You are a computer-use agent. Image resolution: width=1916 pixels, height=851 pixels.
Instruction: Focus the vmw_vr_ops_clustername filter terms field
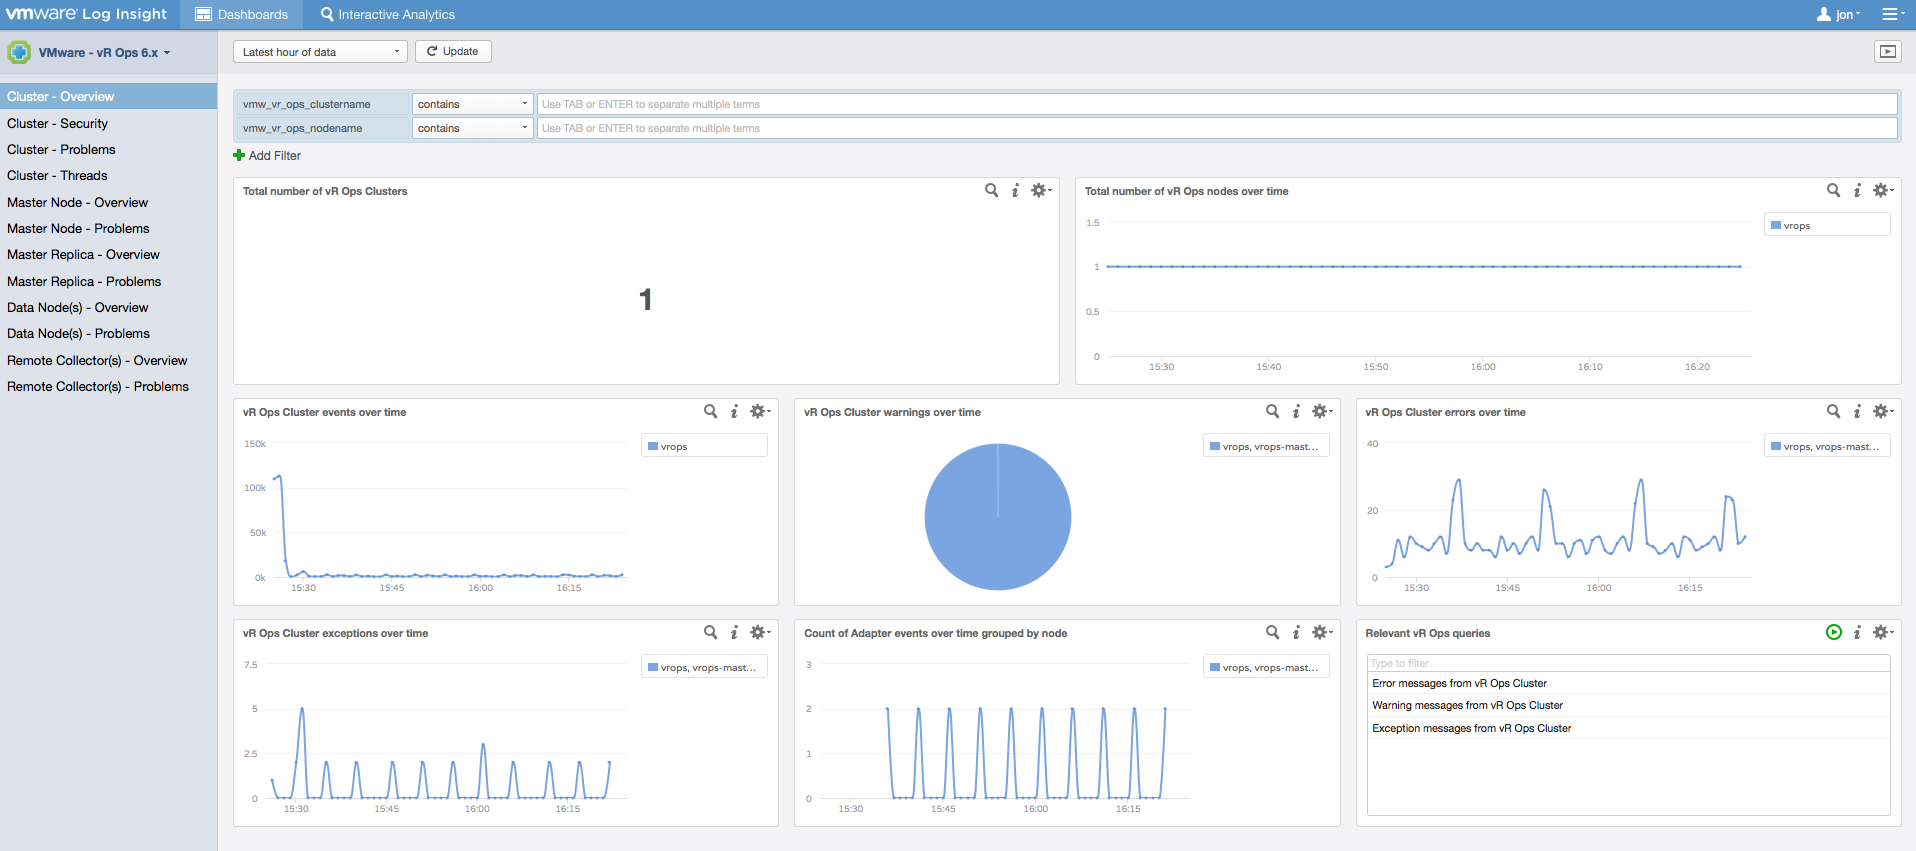tap(1217, 104)
